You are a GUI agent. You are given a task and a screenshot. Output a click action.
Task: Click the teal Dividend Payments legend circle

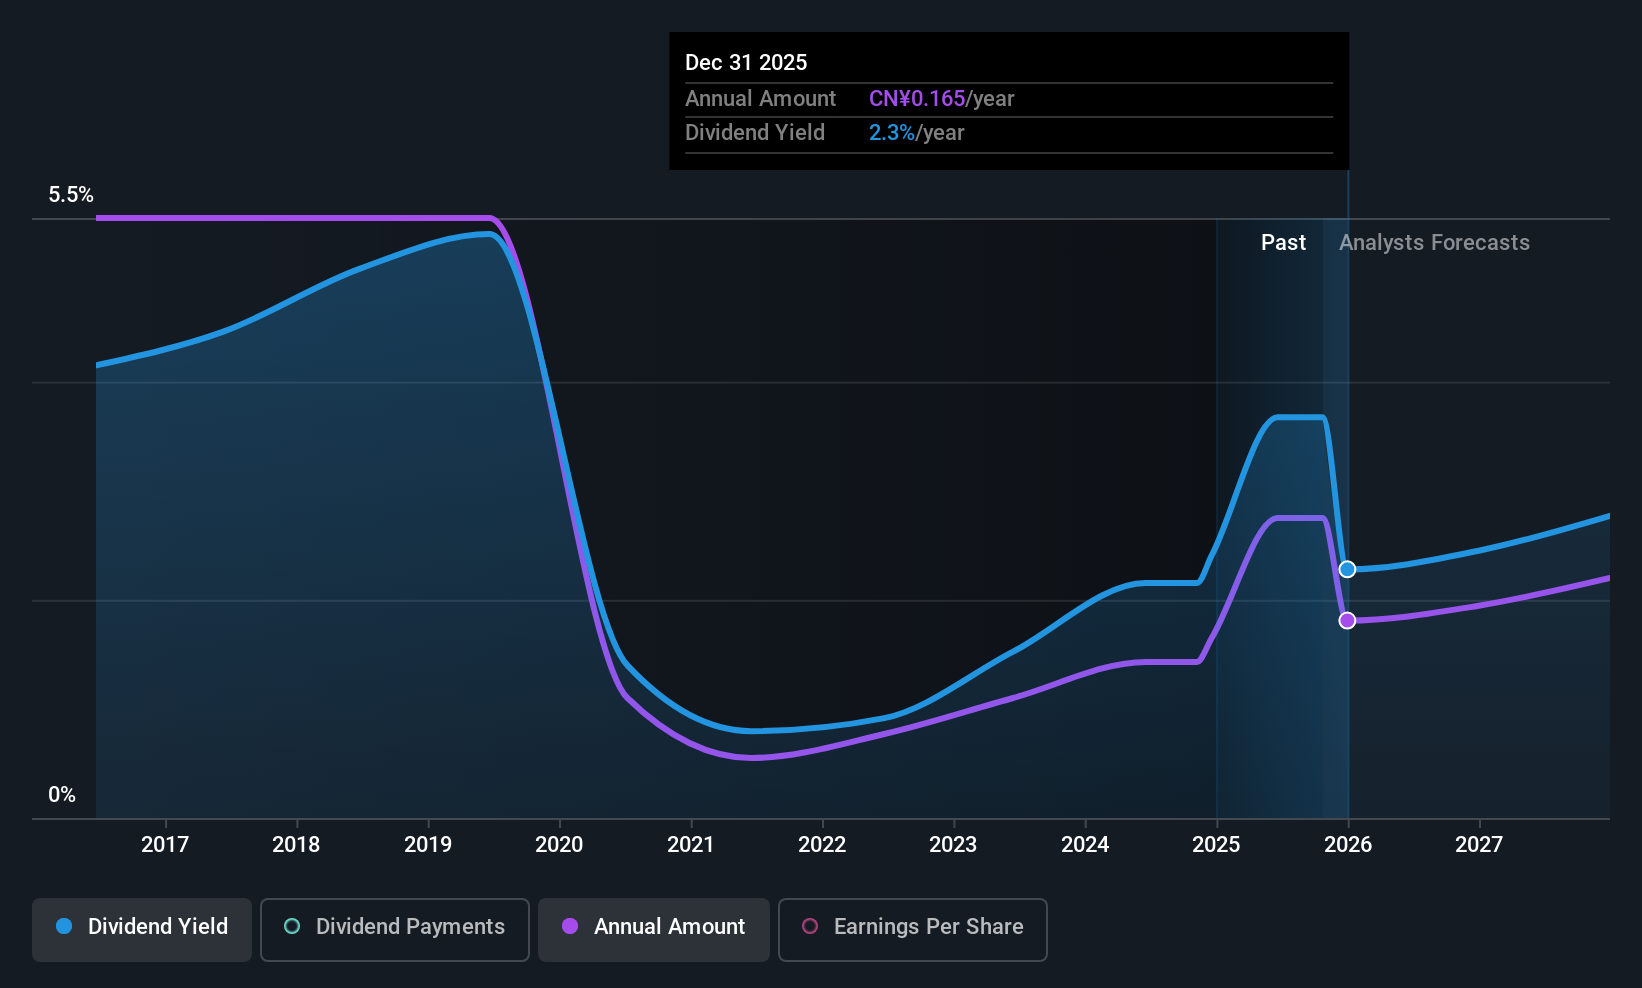(292, 926)
